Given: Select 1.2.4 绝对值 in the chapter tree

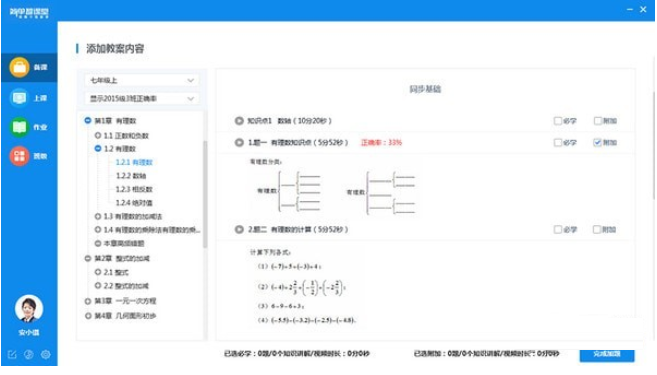Looking at the screenshot, I should click(134, 203).
